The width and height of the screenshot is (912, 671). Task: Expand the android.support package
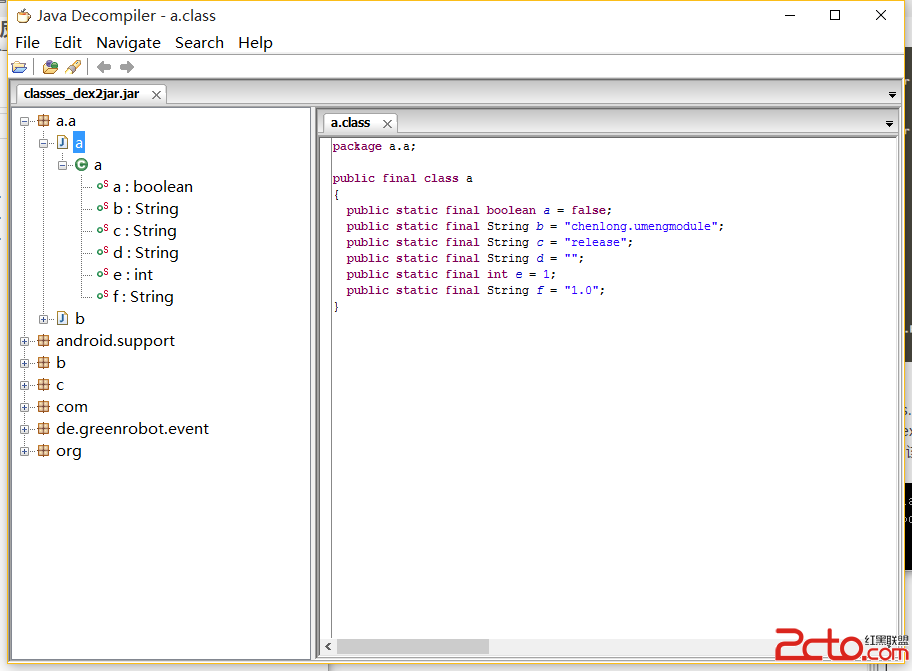click(x=25, y=341)
